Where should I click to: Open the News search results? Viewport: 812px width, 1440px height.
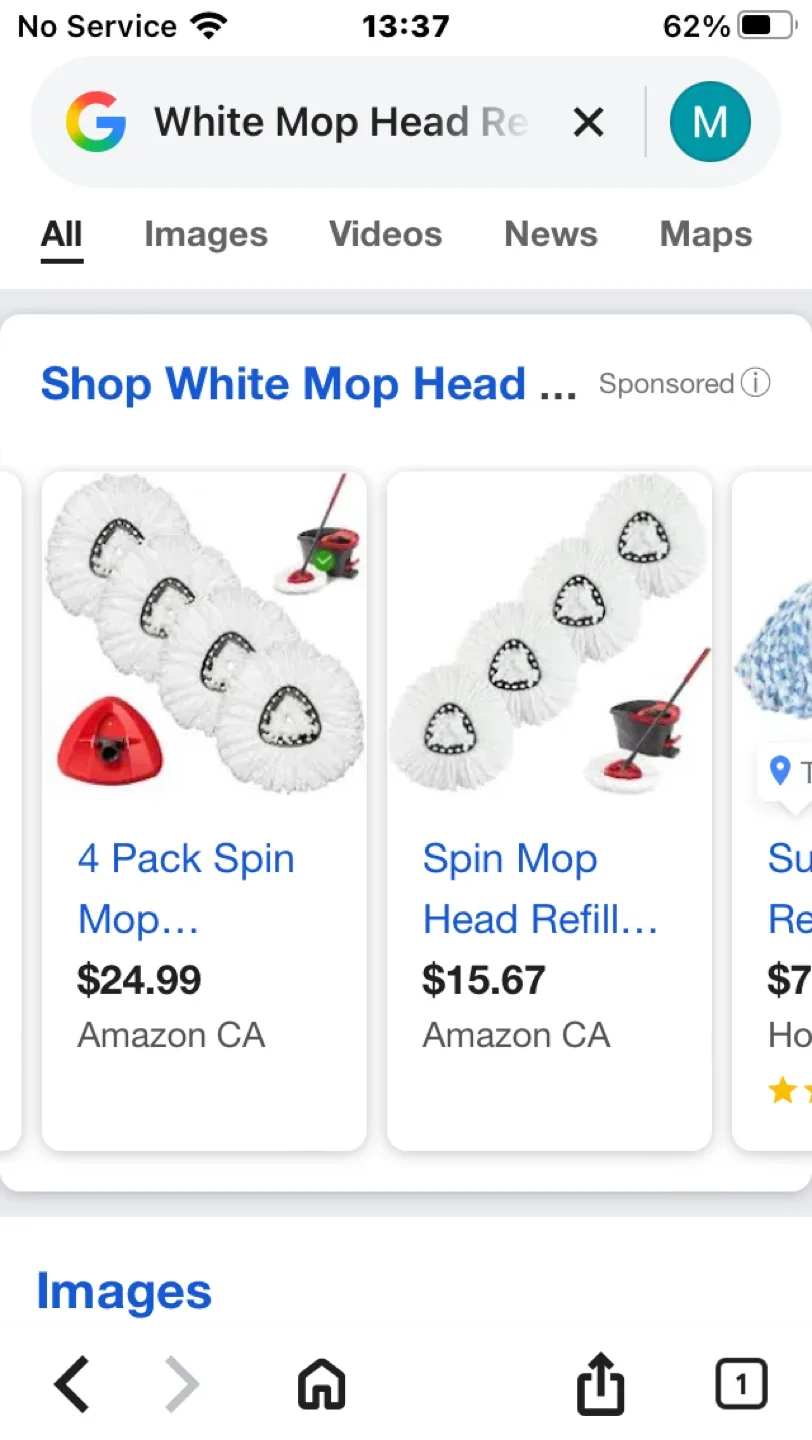(550, 234)
